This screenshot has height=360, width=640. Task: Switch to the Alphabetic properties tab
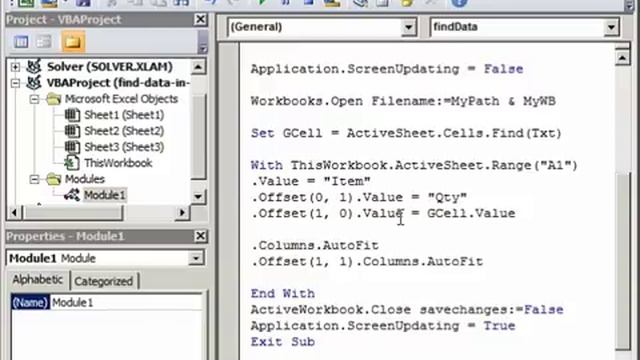click(38, 280)
